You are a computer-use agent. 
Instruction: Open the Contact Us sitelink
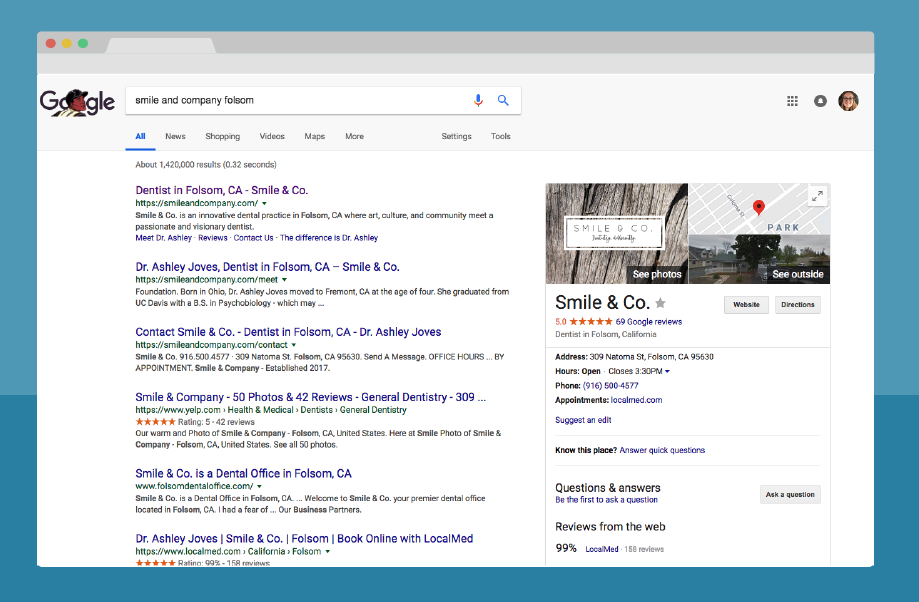(253, 238)
